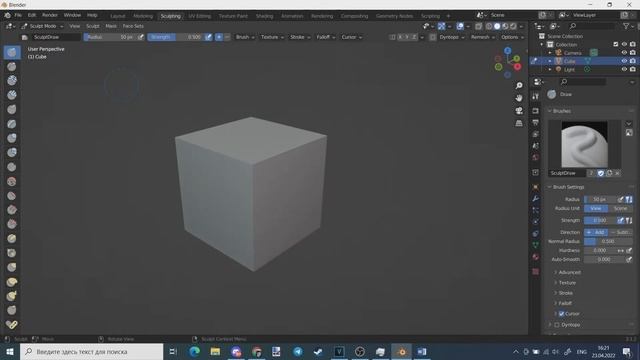Select the Crease brush tool

pos(12,167)
